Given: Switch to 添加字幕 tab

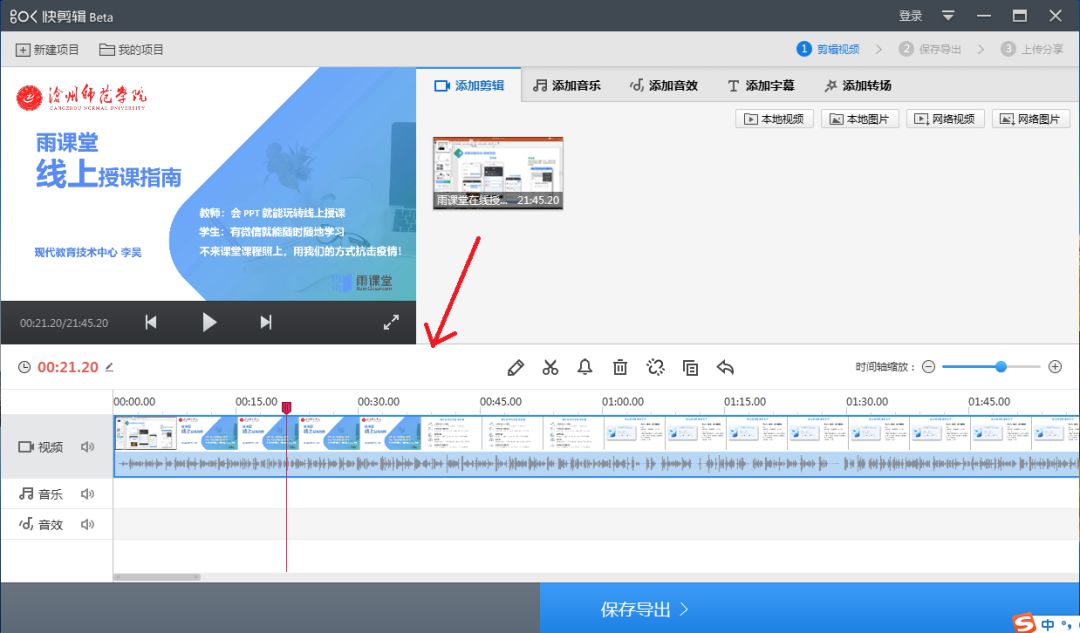Looking at the screenshot, I should (x=761, y=85).
